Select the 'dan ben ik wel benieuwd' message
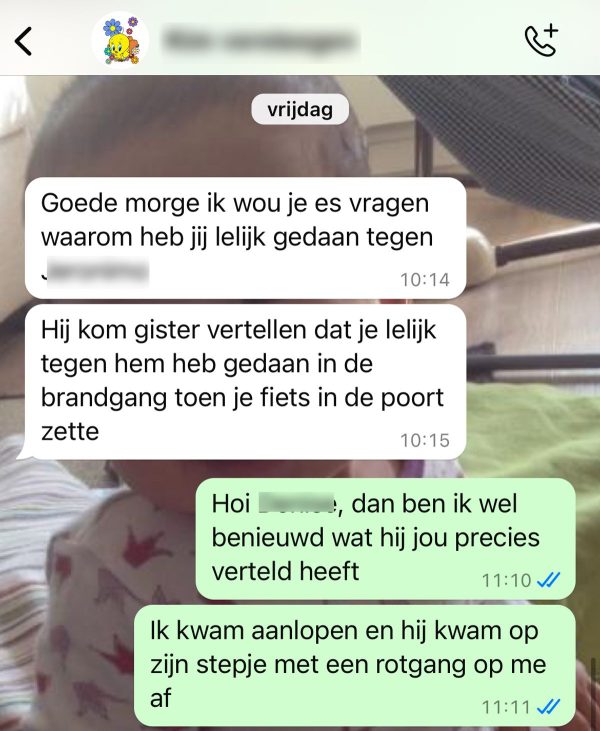This screenshot has width=600, height=731. pos(385,538)
